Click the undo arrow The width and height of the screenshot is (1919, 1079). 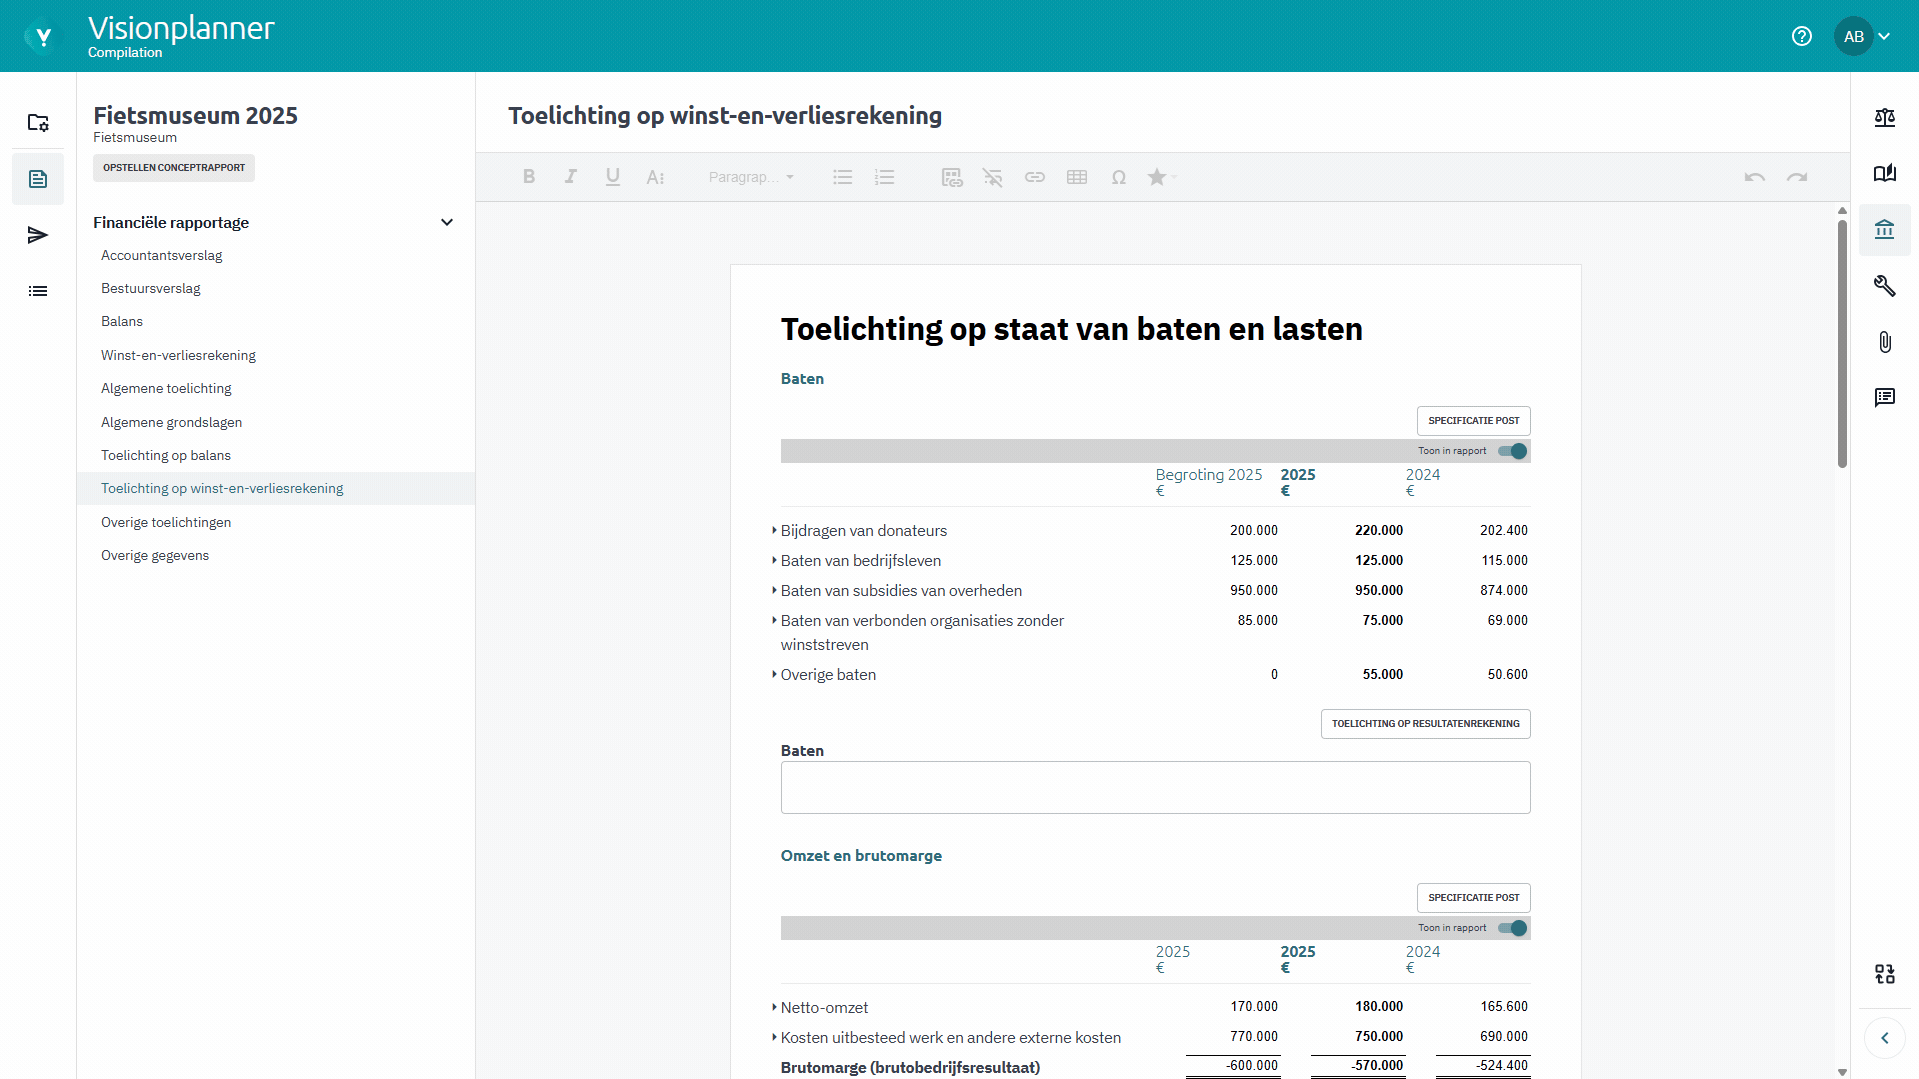pos(1755,177)
